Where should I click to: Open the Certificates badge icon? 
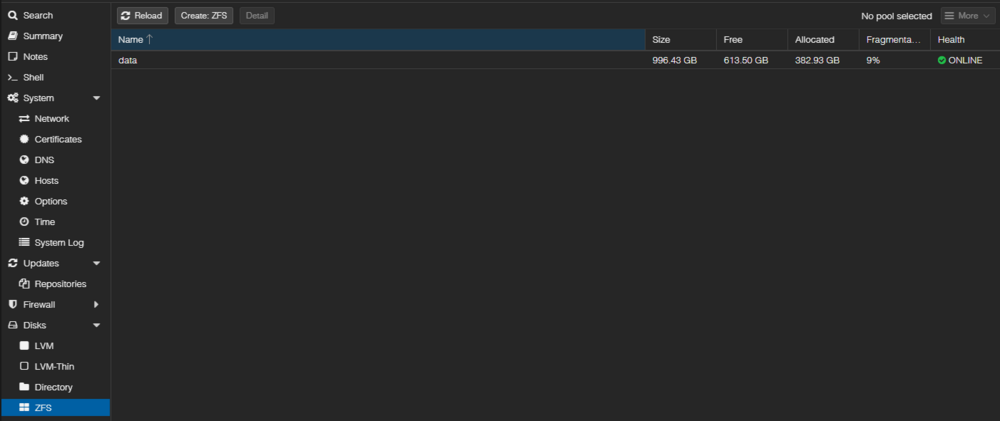coord(24,139)
